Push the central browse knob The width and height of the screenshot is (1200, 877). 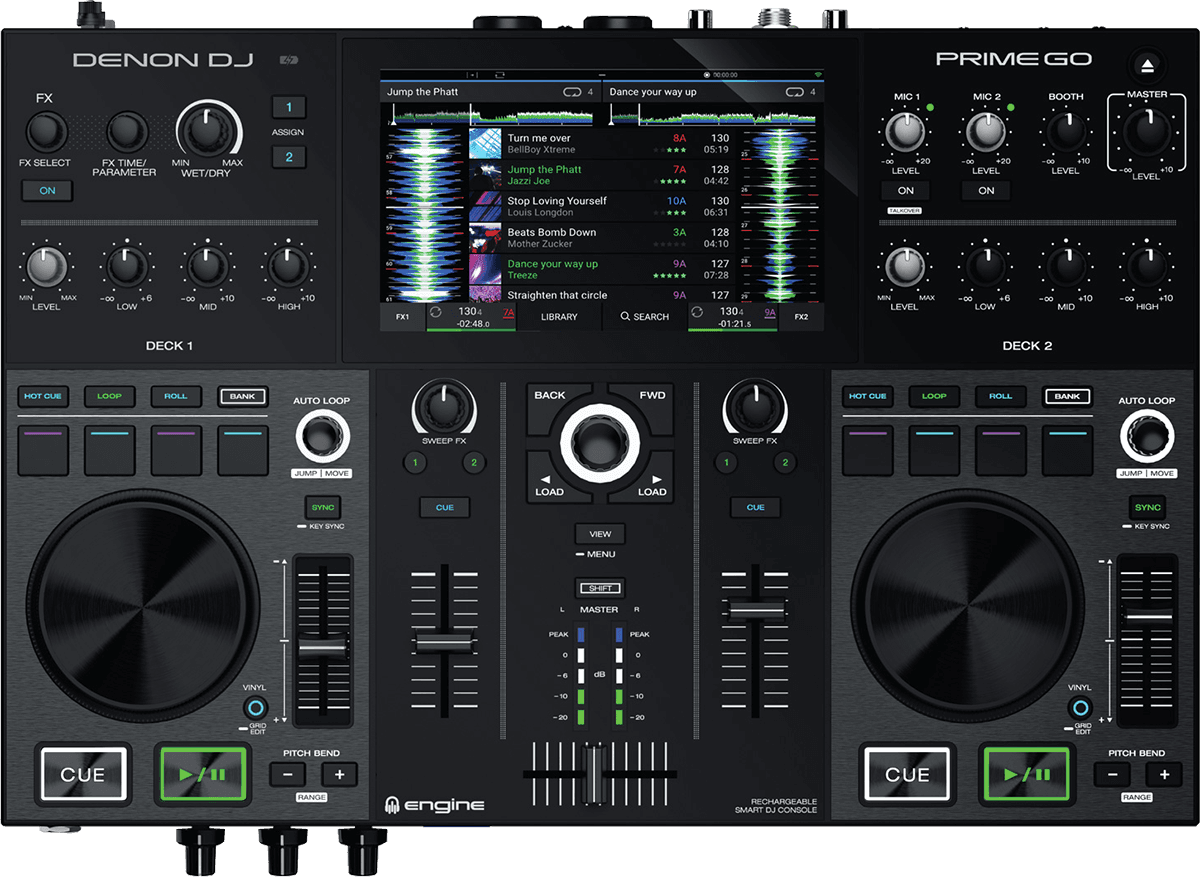coord(600,443)
